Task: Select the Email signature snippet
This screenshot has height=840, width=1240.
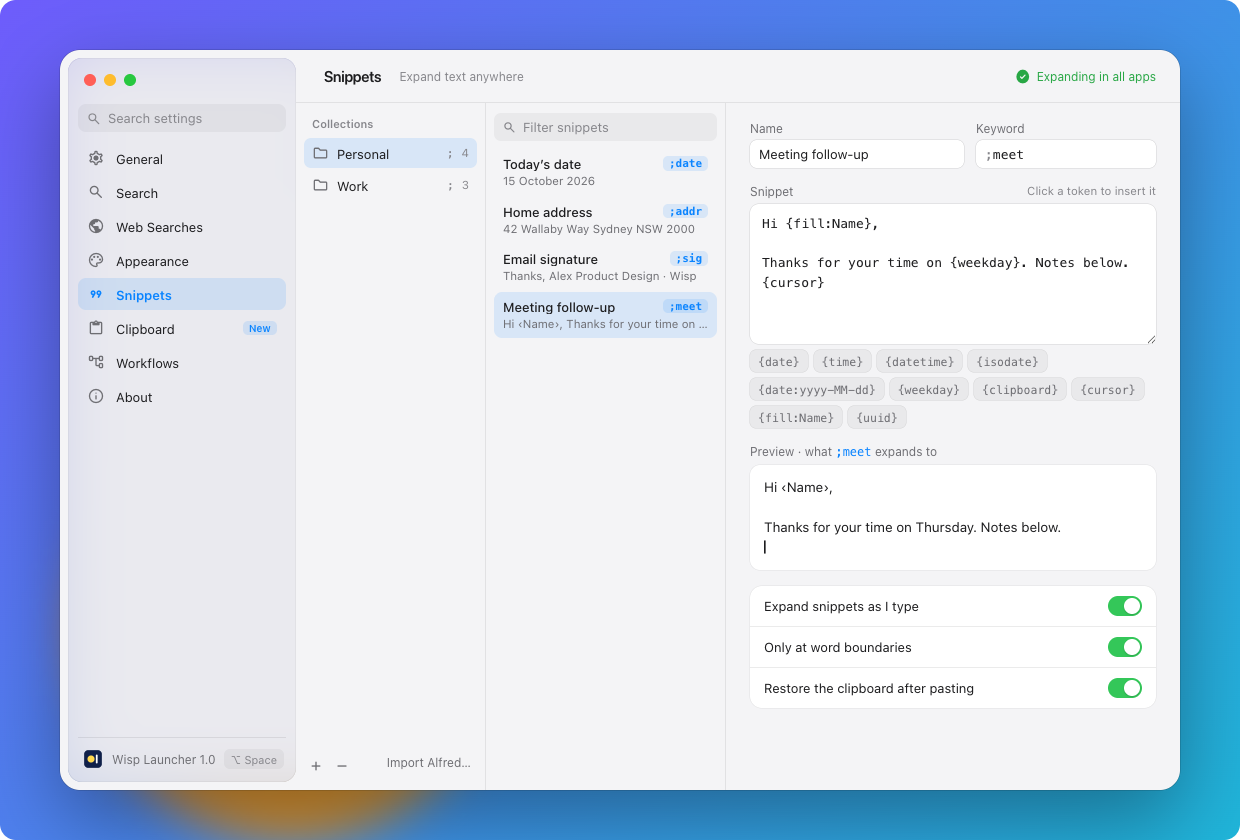Action: point(605,267)
